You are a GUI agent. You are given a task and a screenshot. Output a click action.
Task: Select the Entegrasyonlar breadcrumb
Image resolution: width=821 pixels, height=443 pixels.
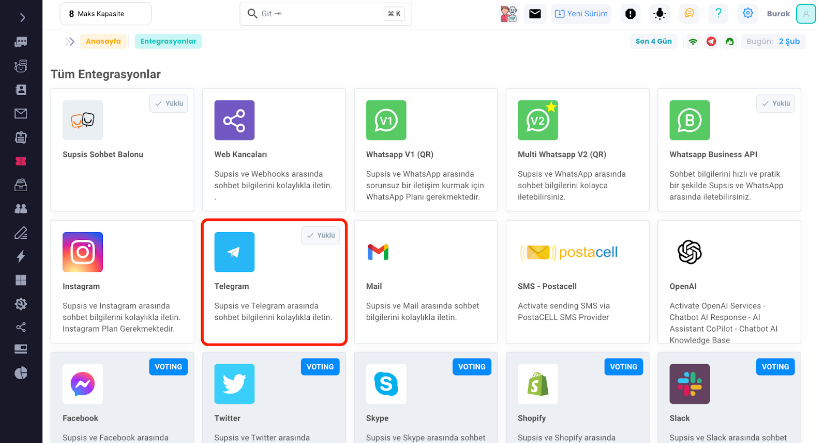click(x=168, y=41)
